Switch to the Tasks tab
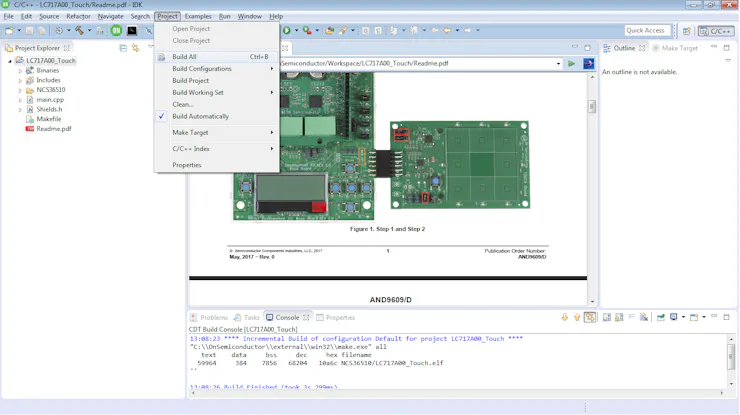 pos(247,318)
